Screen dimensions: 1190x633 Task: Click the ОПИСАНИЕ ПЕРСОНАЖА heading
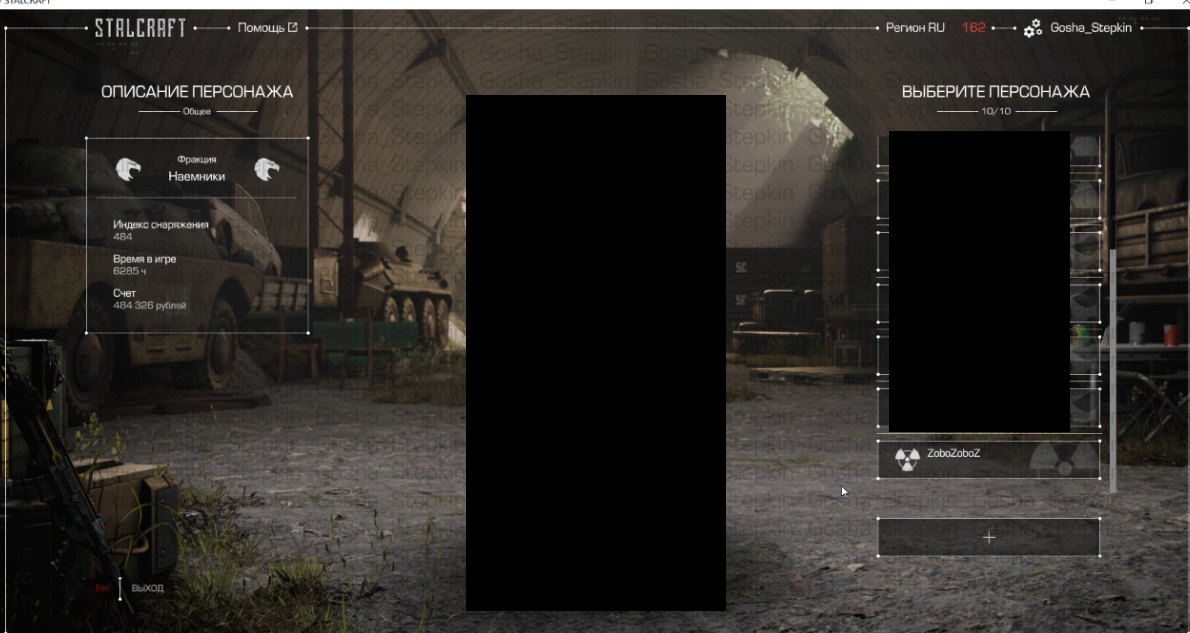[197, 92]
